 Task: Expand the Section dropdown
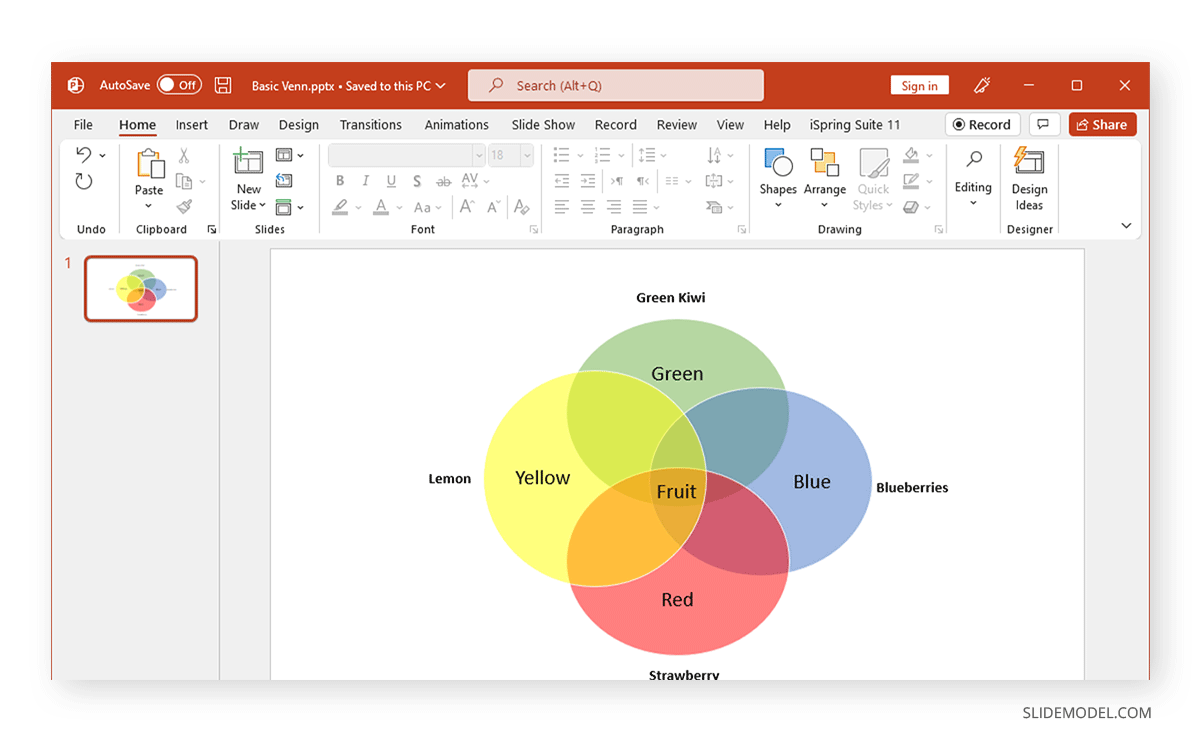300,207
